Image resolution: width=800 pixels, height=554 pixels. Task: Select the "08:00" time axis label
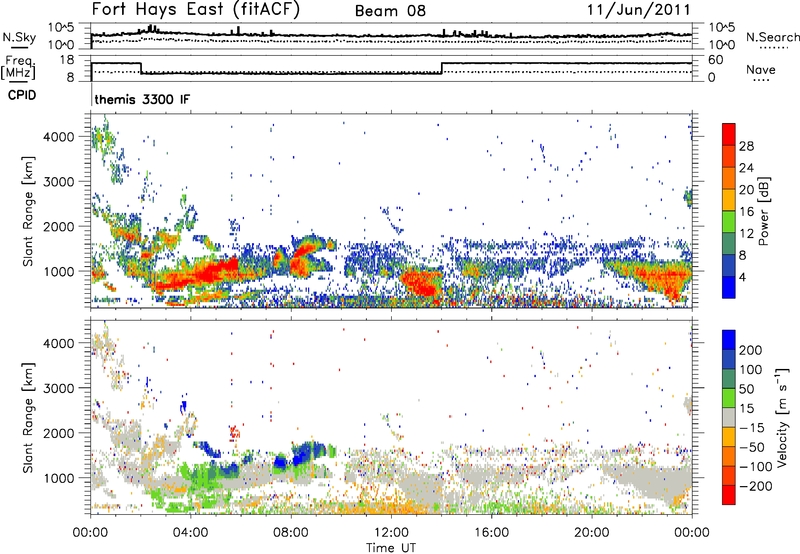(291, 533)
